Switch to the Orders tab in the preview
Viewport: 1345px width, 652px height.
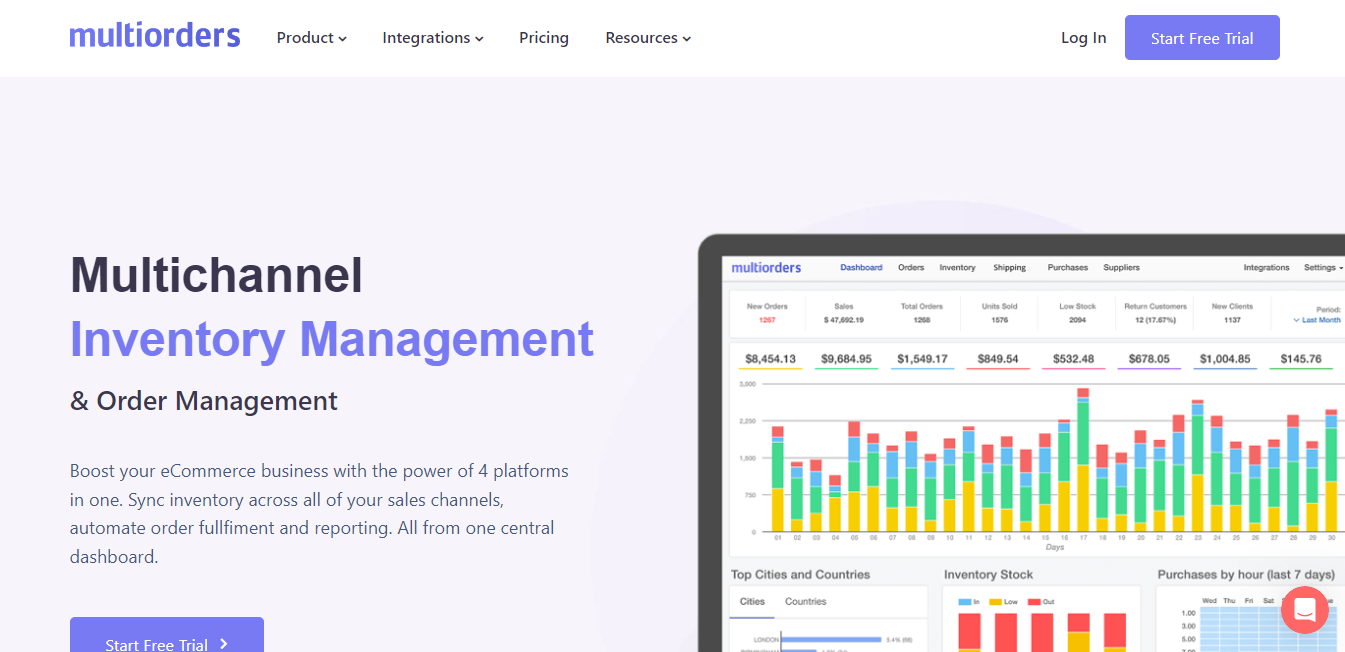coord(911,268)
